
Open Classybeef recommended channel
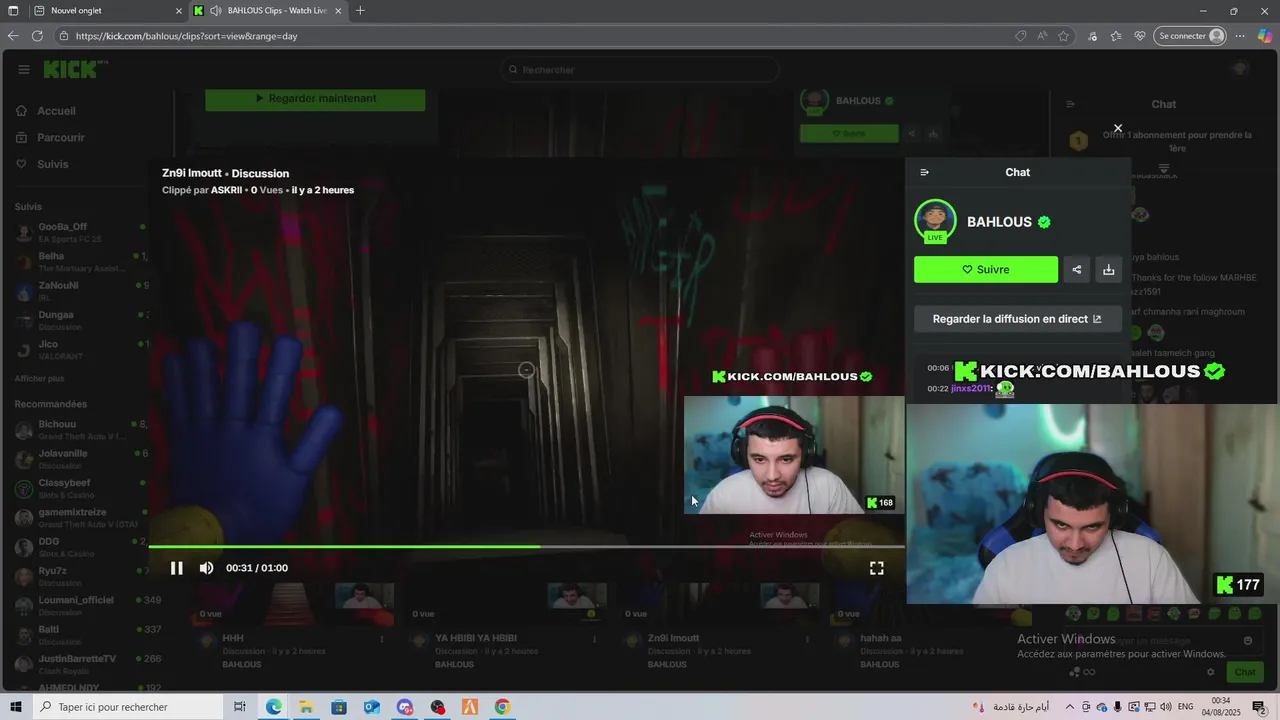[80, 489]
